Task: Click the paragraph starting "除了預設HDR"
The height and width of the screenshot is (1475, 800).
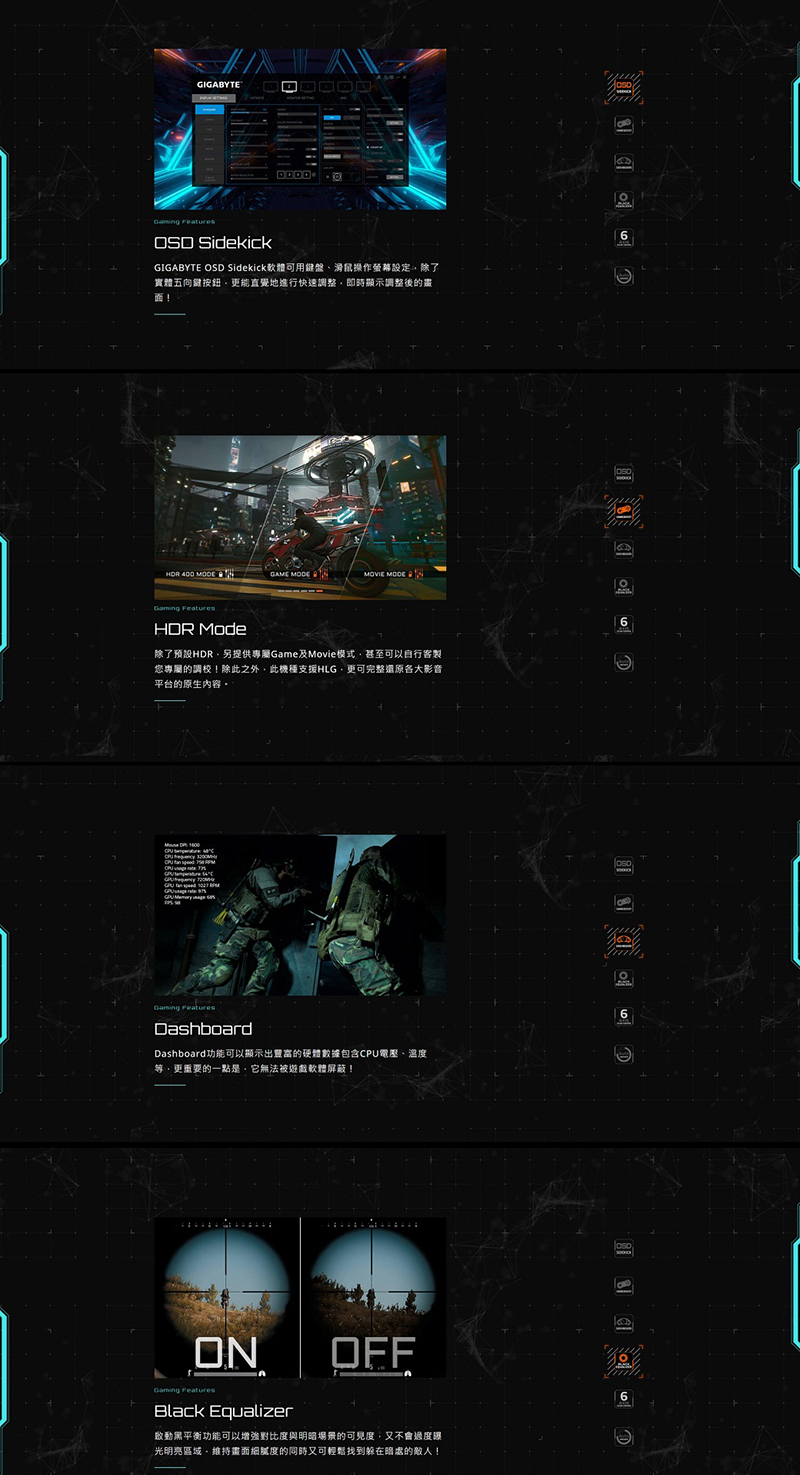Action: pos(298,669)
